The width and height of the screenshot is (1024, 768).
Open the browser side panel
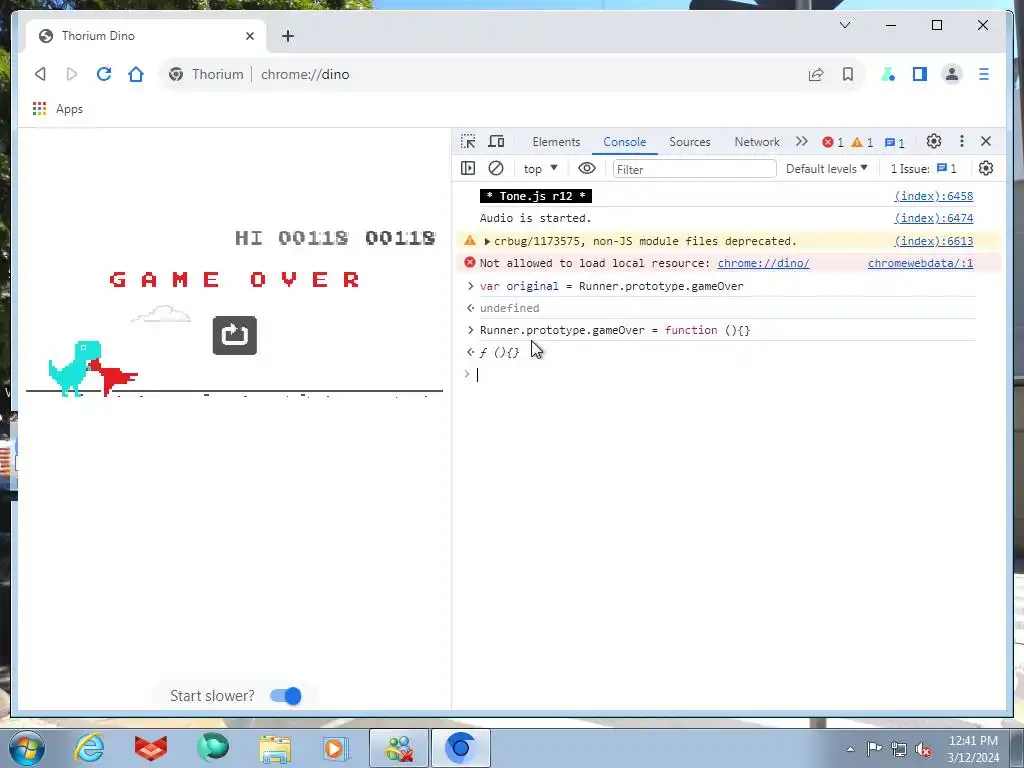pyautogui.click(x=920, y=74)
